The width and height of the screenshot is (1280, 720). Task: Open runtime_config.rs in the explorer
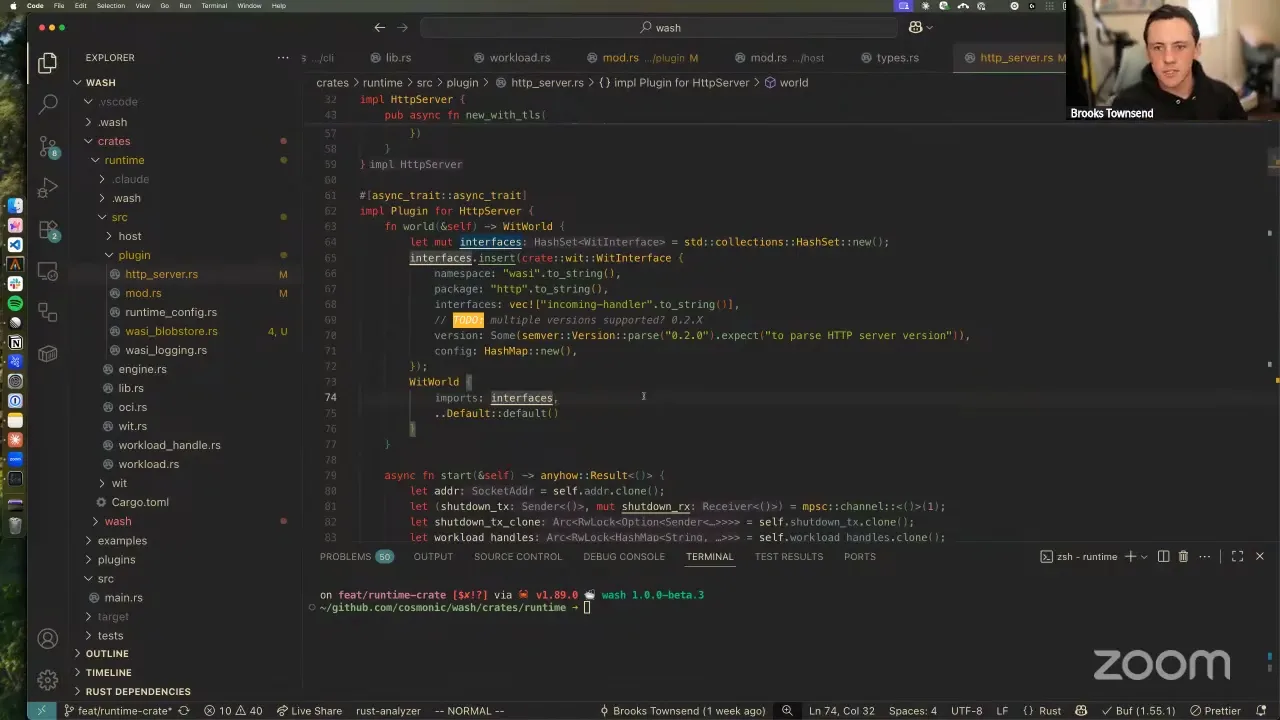click(171, 312)
